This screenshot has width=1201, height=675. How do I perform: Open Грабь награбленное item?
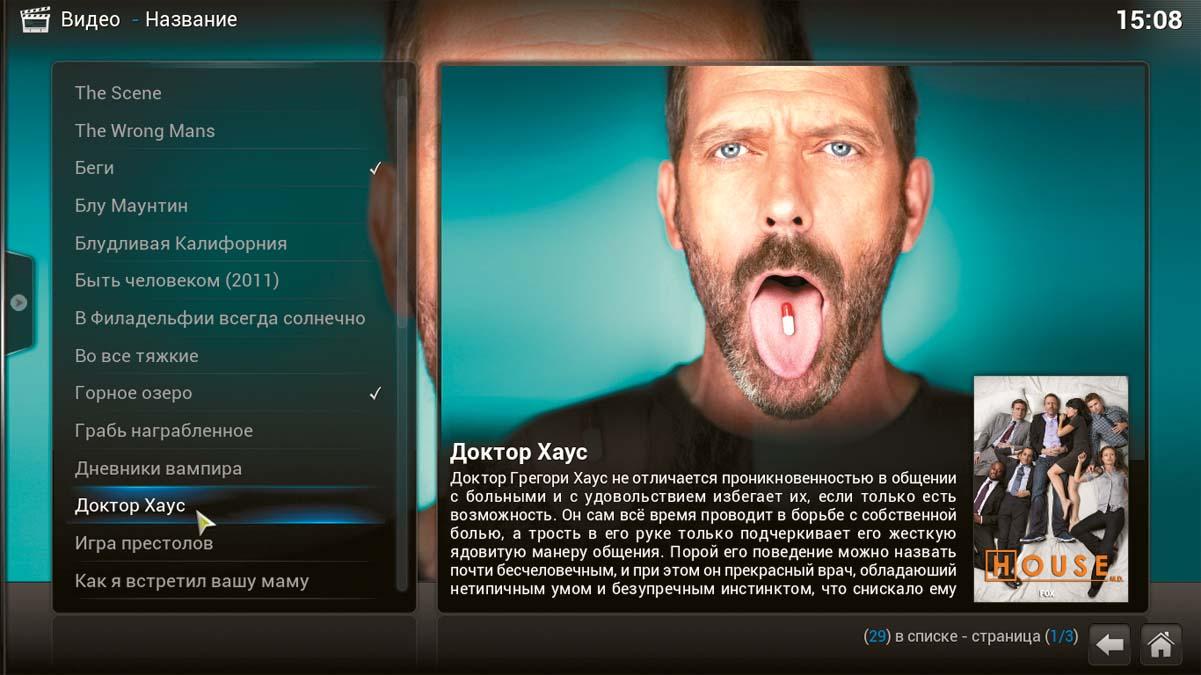pos(163,431)
